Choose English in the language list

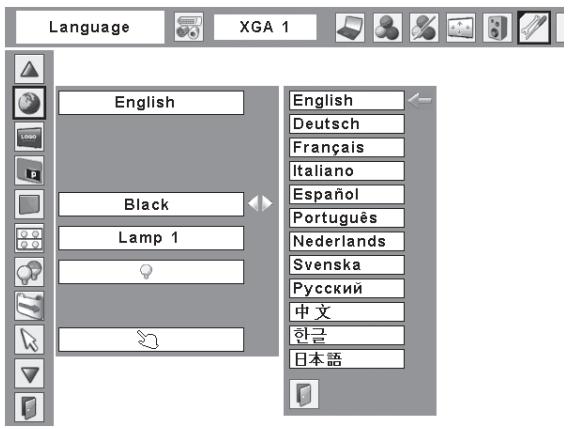point(347,100)
